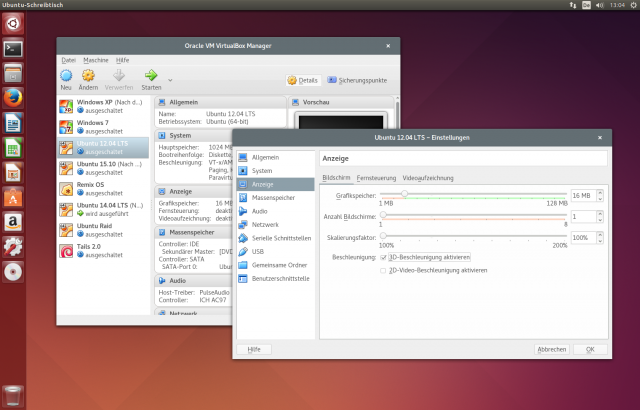Toggle 2D-Video-Beschleunigung aktivieren checkbox
Screen dimensions: 640x410
[x=383, y=270]
